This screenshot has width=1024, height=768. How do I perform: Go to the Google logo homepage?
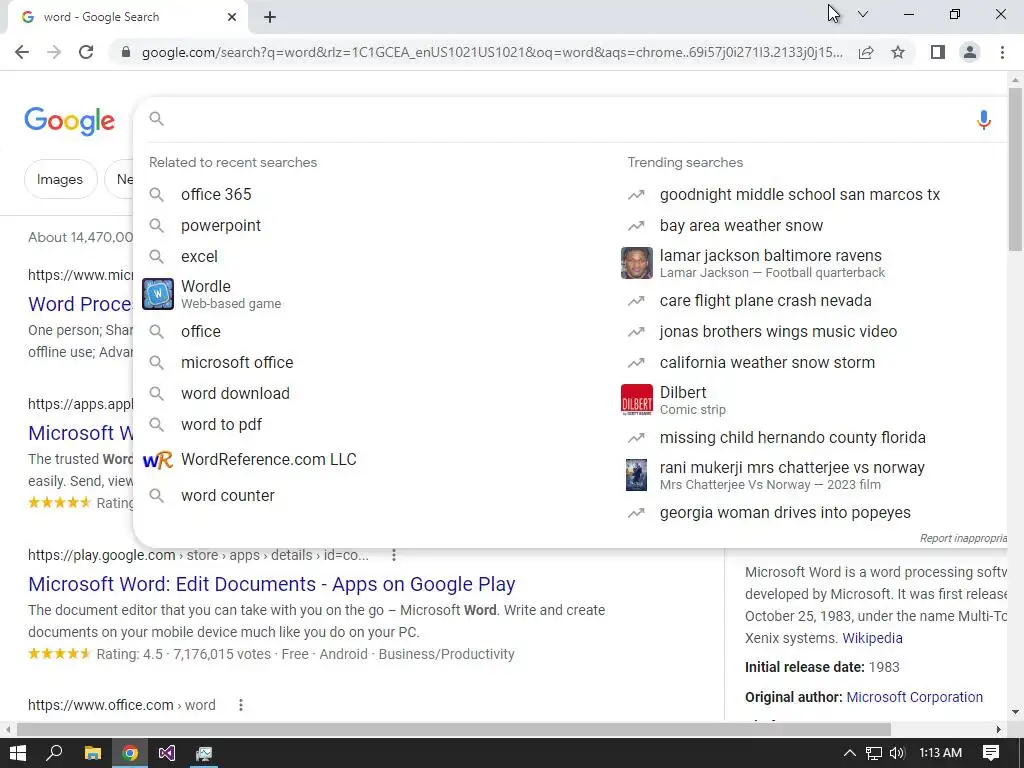(70, 121)
